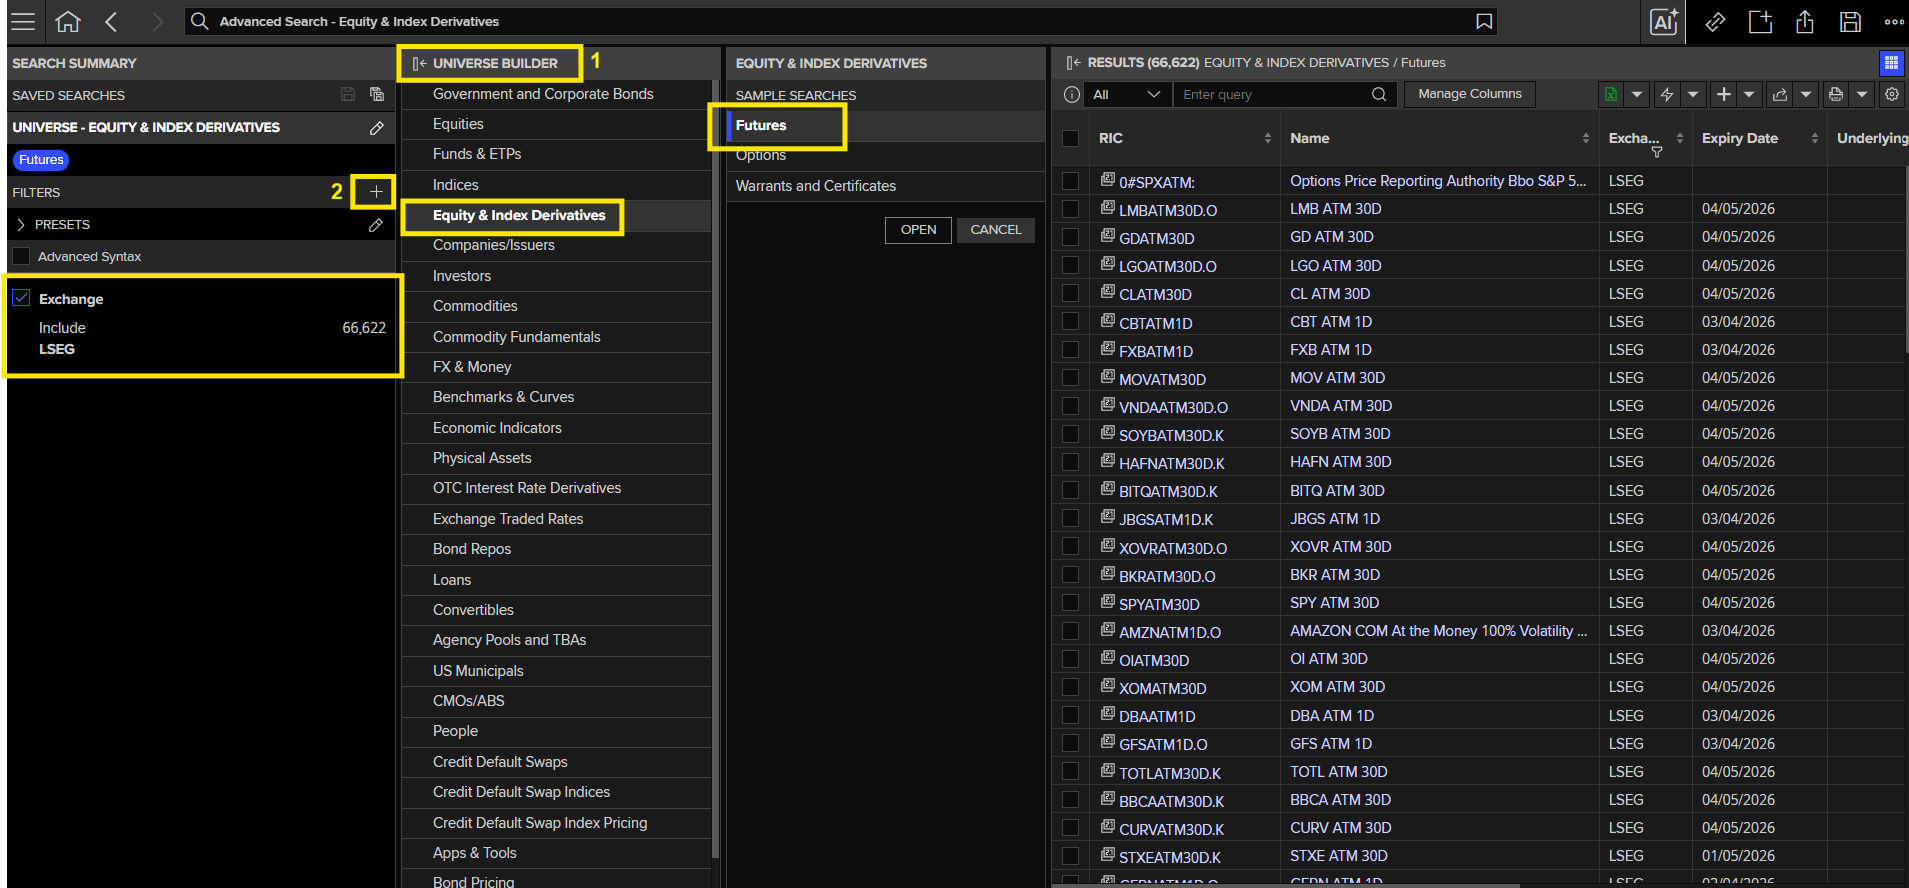Enable the Advanced Syntax checkbox
Screen dimensions: 1909x888
(21, 256)
